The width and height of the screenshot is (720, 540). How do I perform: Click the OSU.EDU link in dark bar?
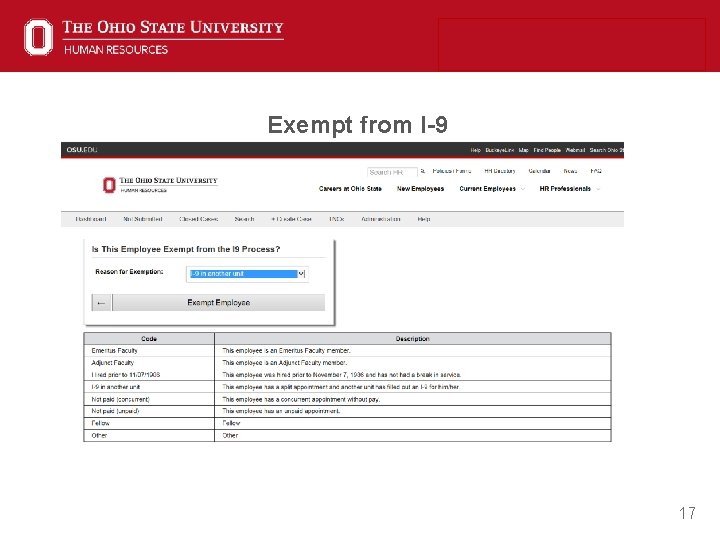coord(82,150)
